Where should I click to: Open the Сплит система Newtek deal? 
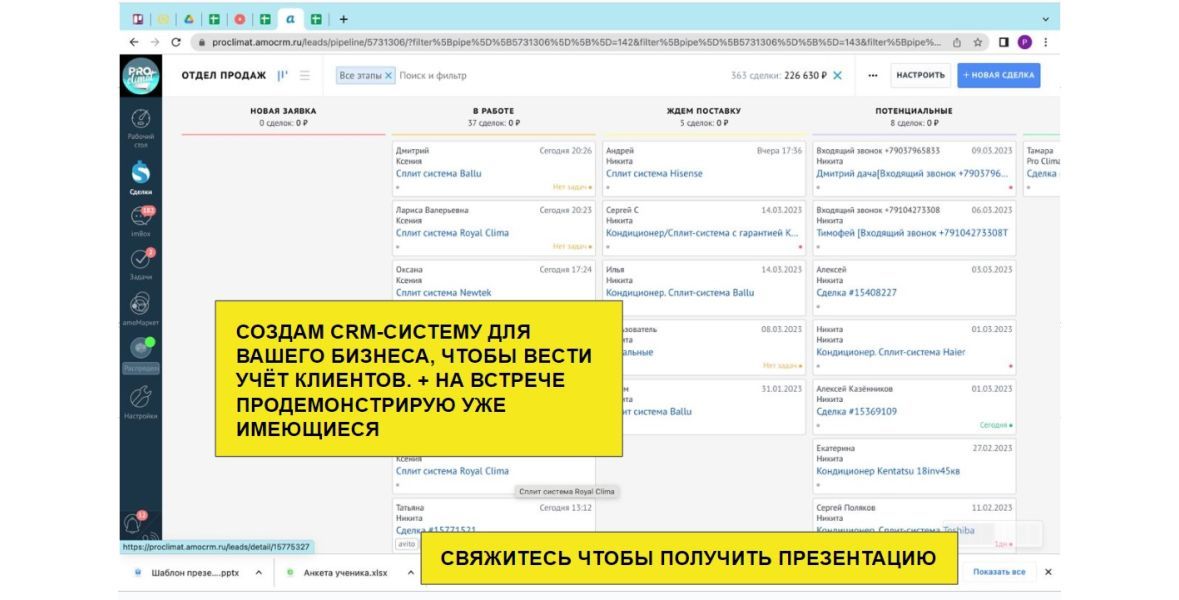click(443, 292)
